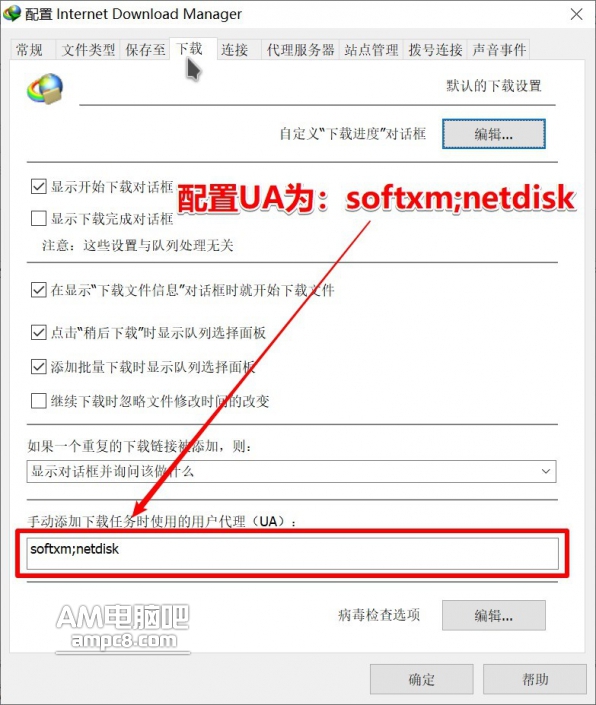This screenshot has height=705, width=596.
Task: Open the 文件类型 tab
Action: pyautogui.click(x=88, y=49)
